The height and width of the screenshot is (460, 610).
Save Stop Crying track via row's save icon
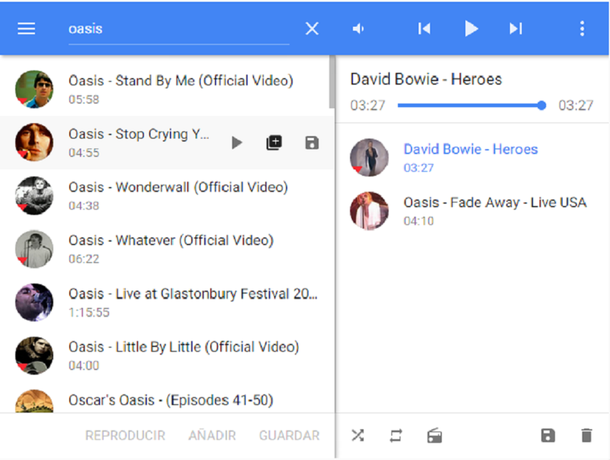[312, 143]
